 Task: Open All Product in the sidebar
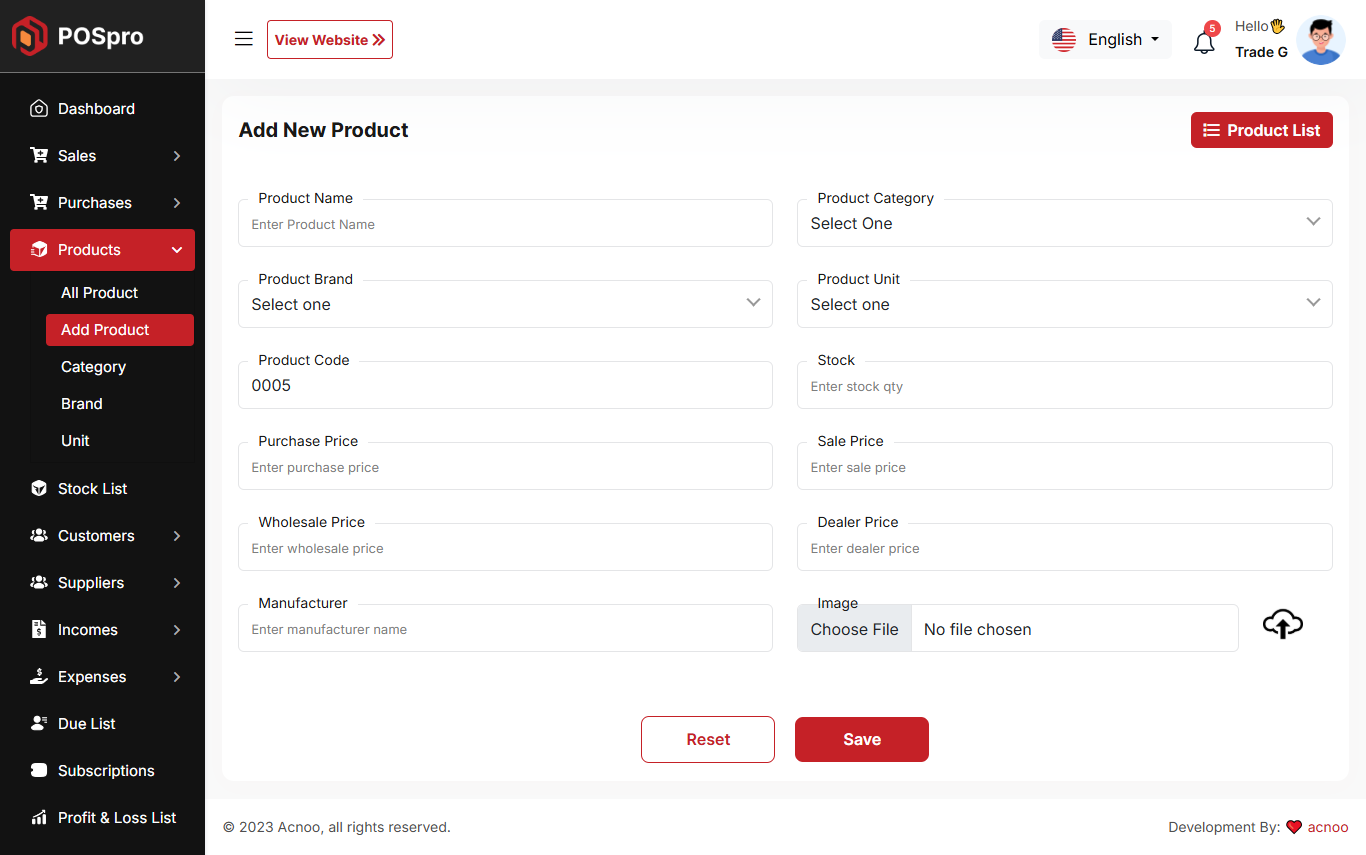[99, 293]
